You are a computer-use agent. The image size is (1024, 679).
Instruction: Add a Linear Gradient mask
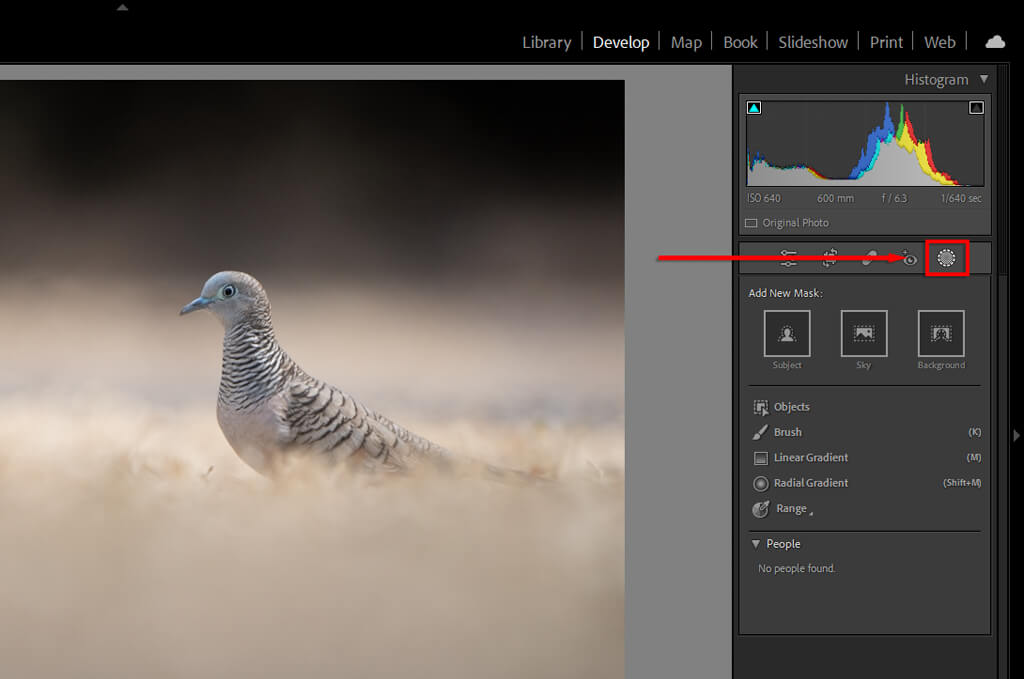coord(810,458)
